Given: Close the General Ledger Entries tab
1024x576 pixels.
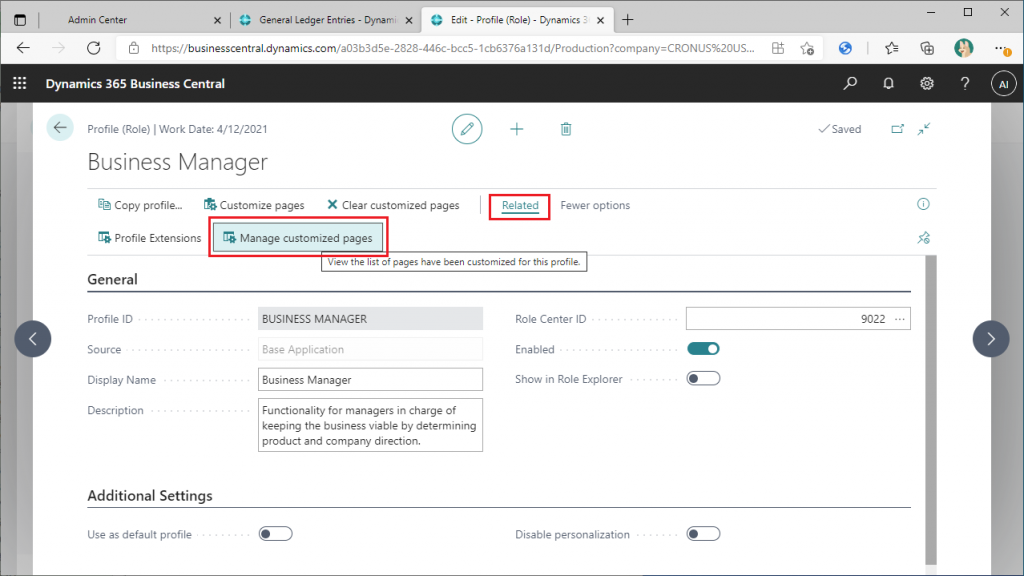Looking at the screenshot, I should [409, 20].
